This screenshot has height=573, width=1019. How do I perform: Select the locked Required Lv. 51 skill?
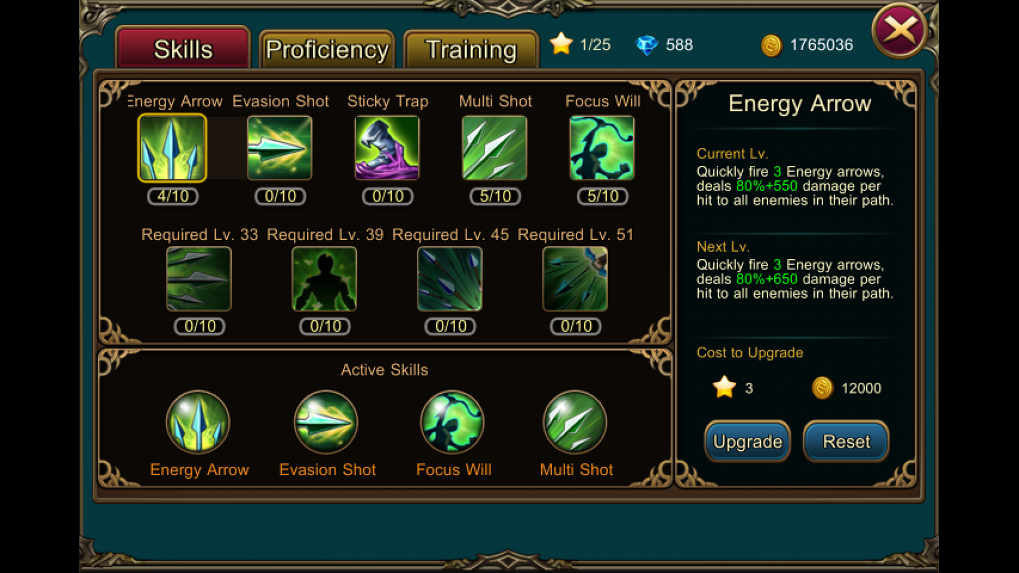click(575, 279)
